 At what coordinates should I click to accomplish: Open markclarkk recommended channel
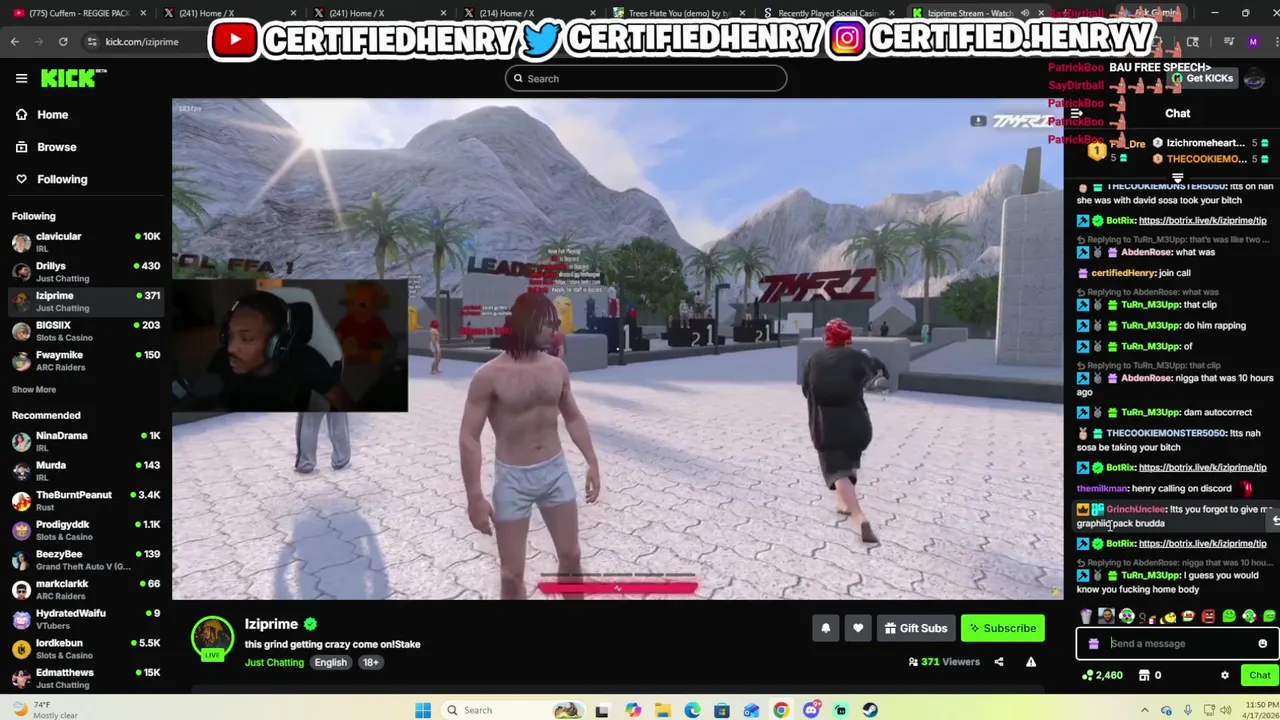click(x=86, y=589)
